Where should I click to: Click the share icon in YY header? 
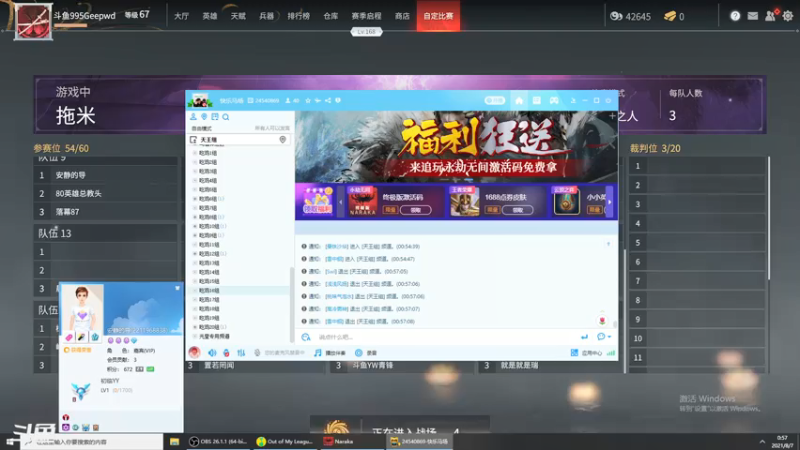tap(328, 101)
